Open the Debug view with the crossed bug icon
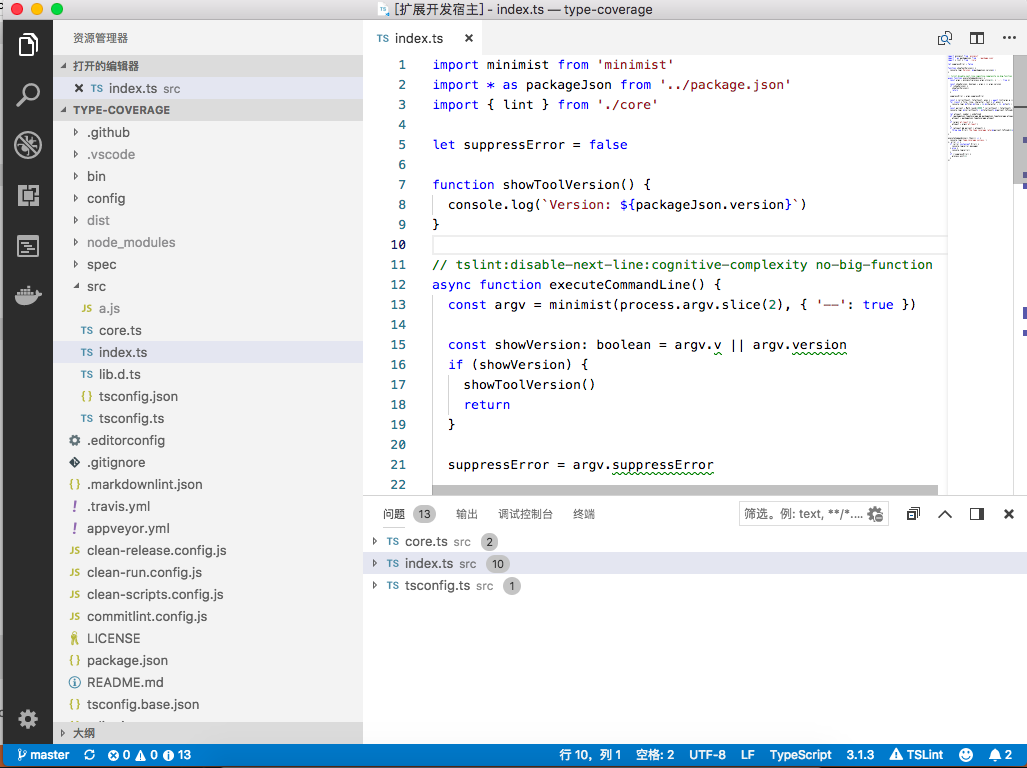 [27, 145]
